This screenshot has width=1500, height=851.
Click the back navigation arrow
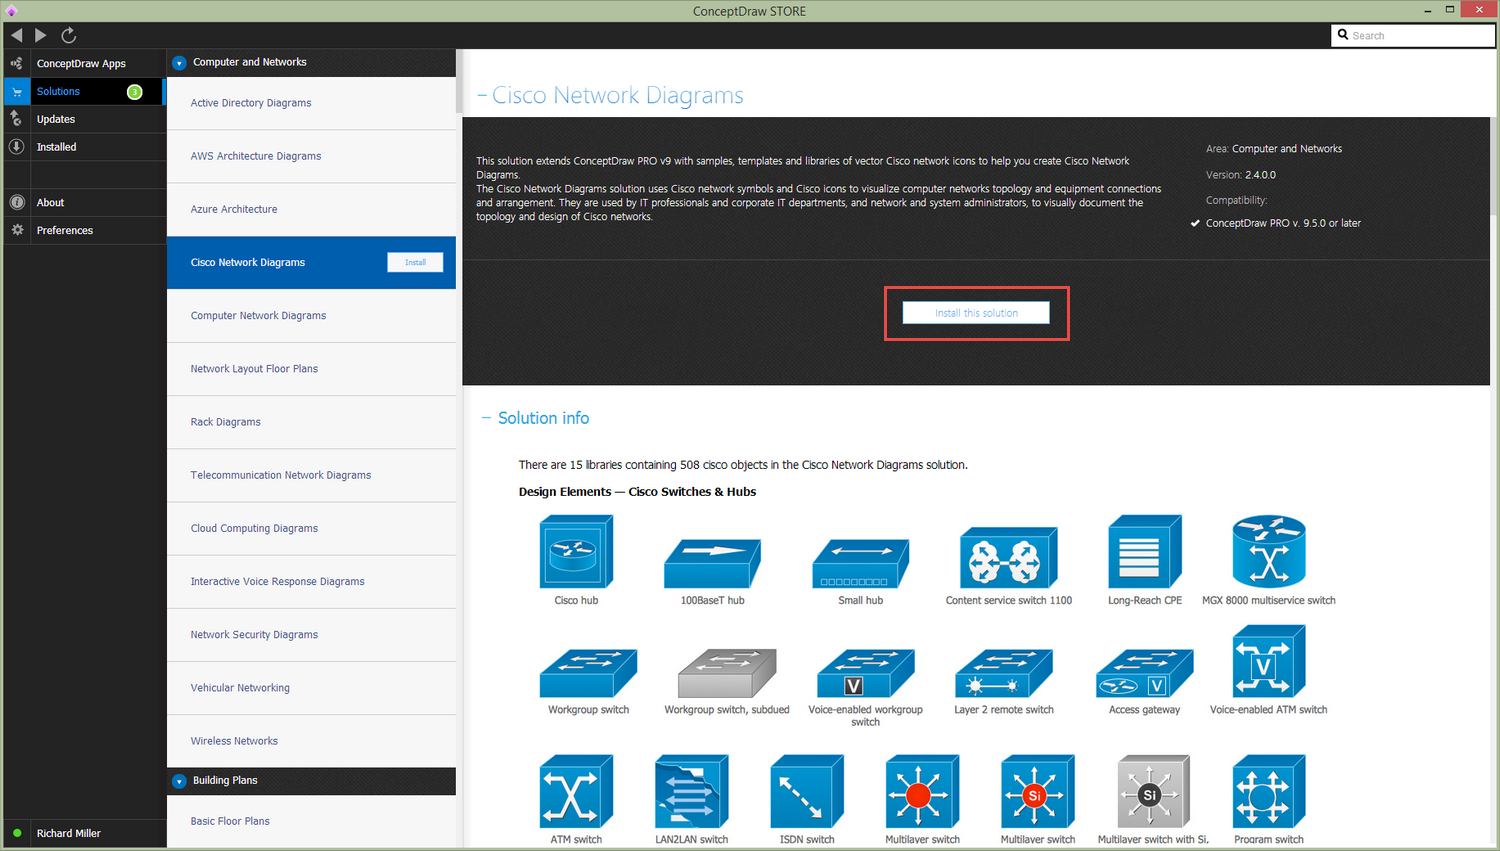coord(16,35)
